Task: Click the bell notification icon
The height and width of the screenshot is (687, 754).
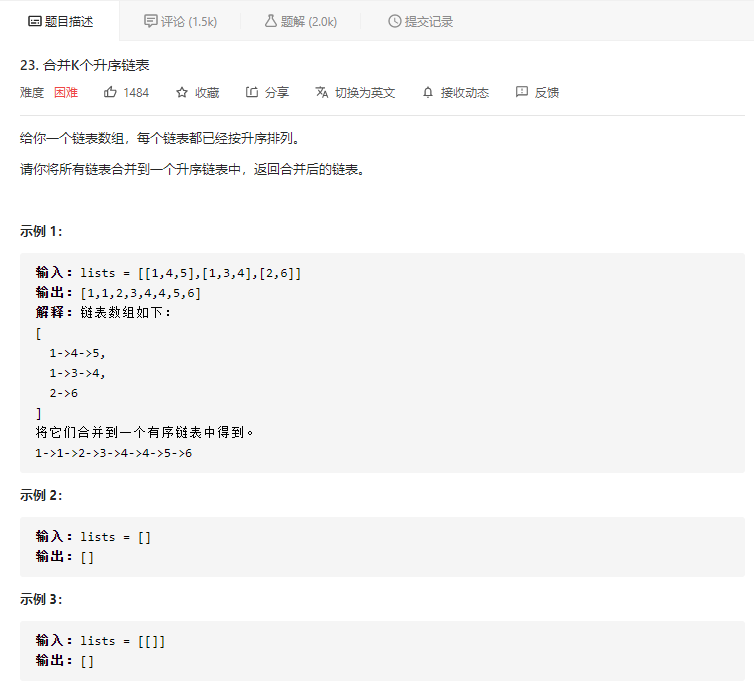Action: (427, 92)
